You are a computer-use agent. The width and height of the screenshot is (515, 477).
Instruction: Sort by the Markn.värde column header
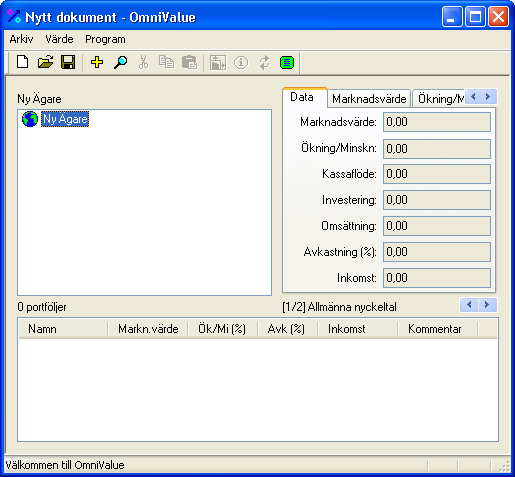coord(148,329)
